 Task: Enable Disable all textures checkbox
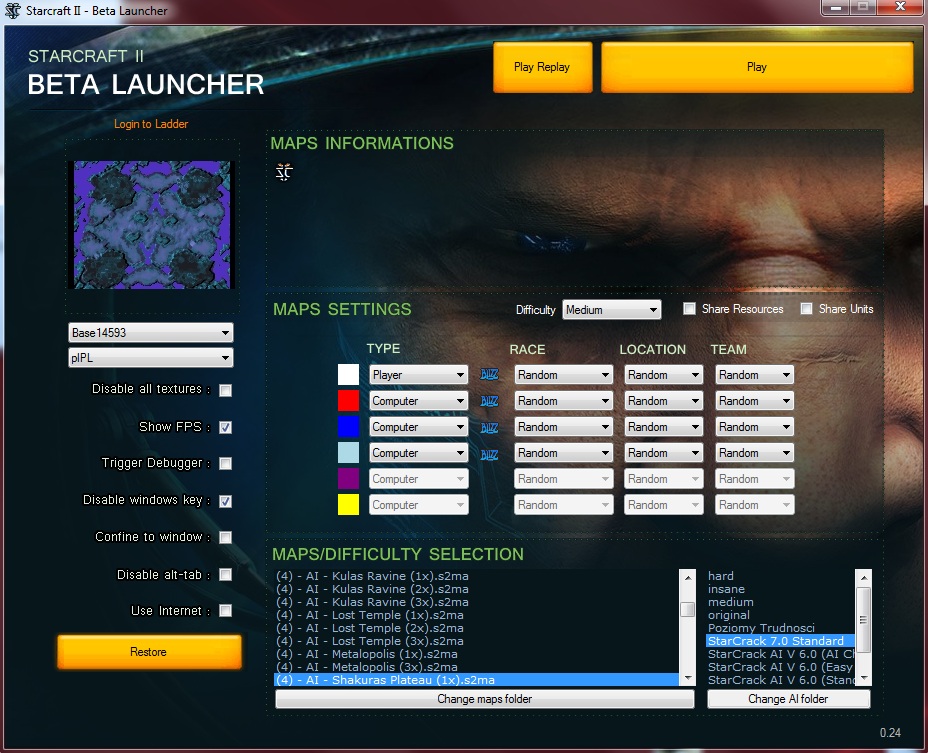tap(225, 390)
